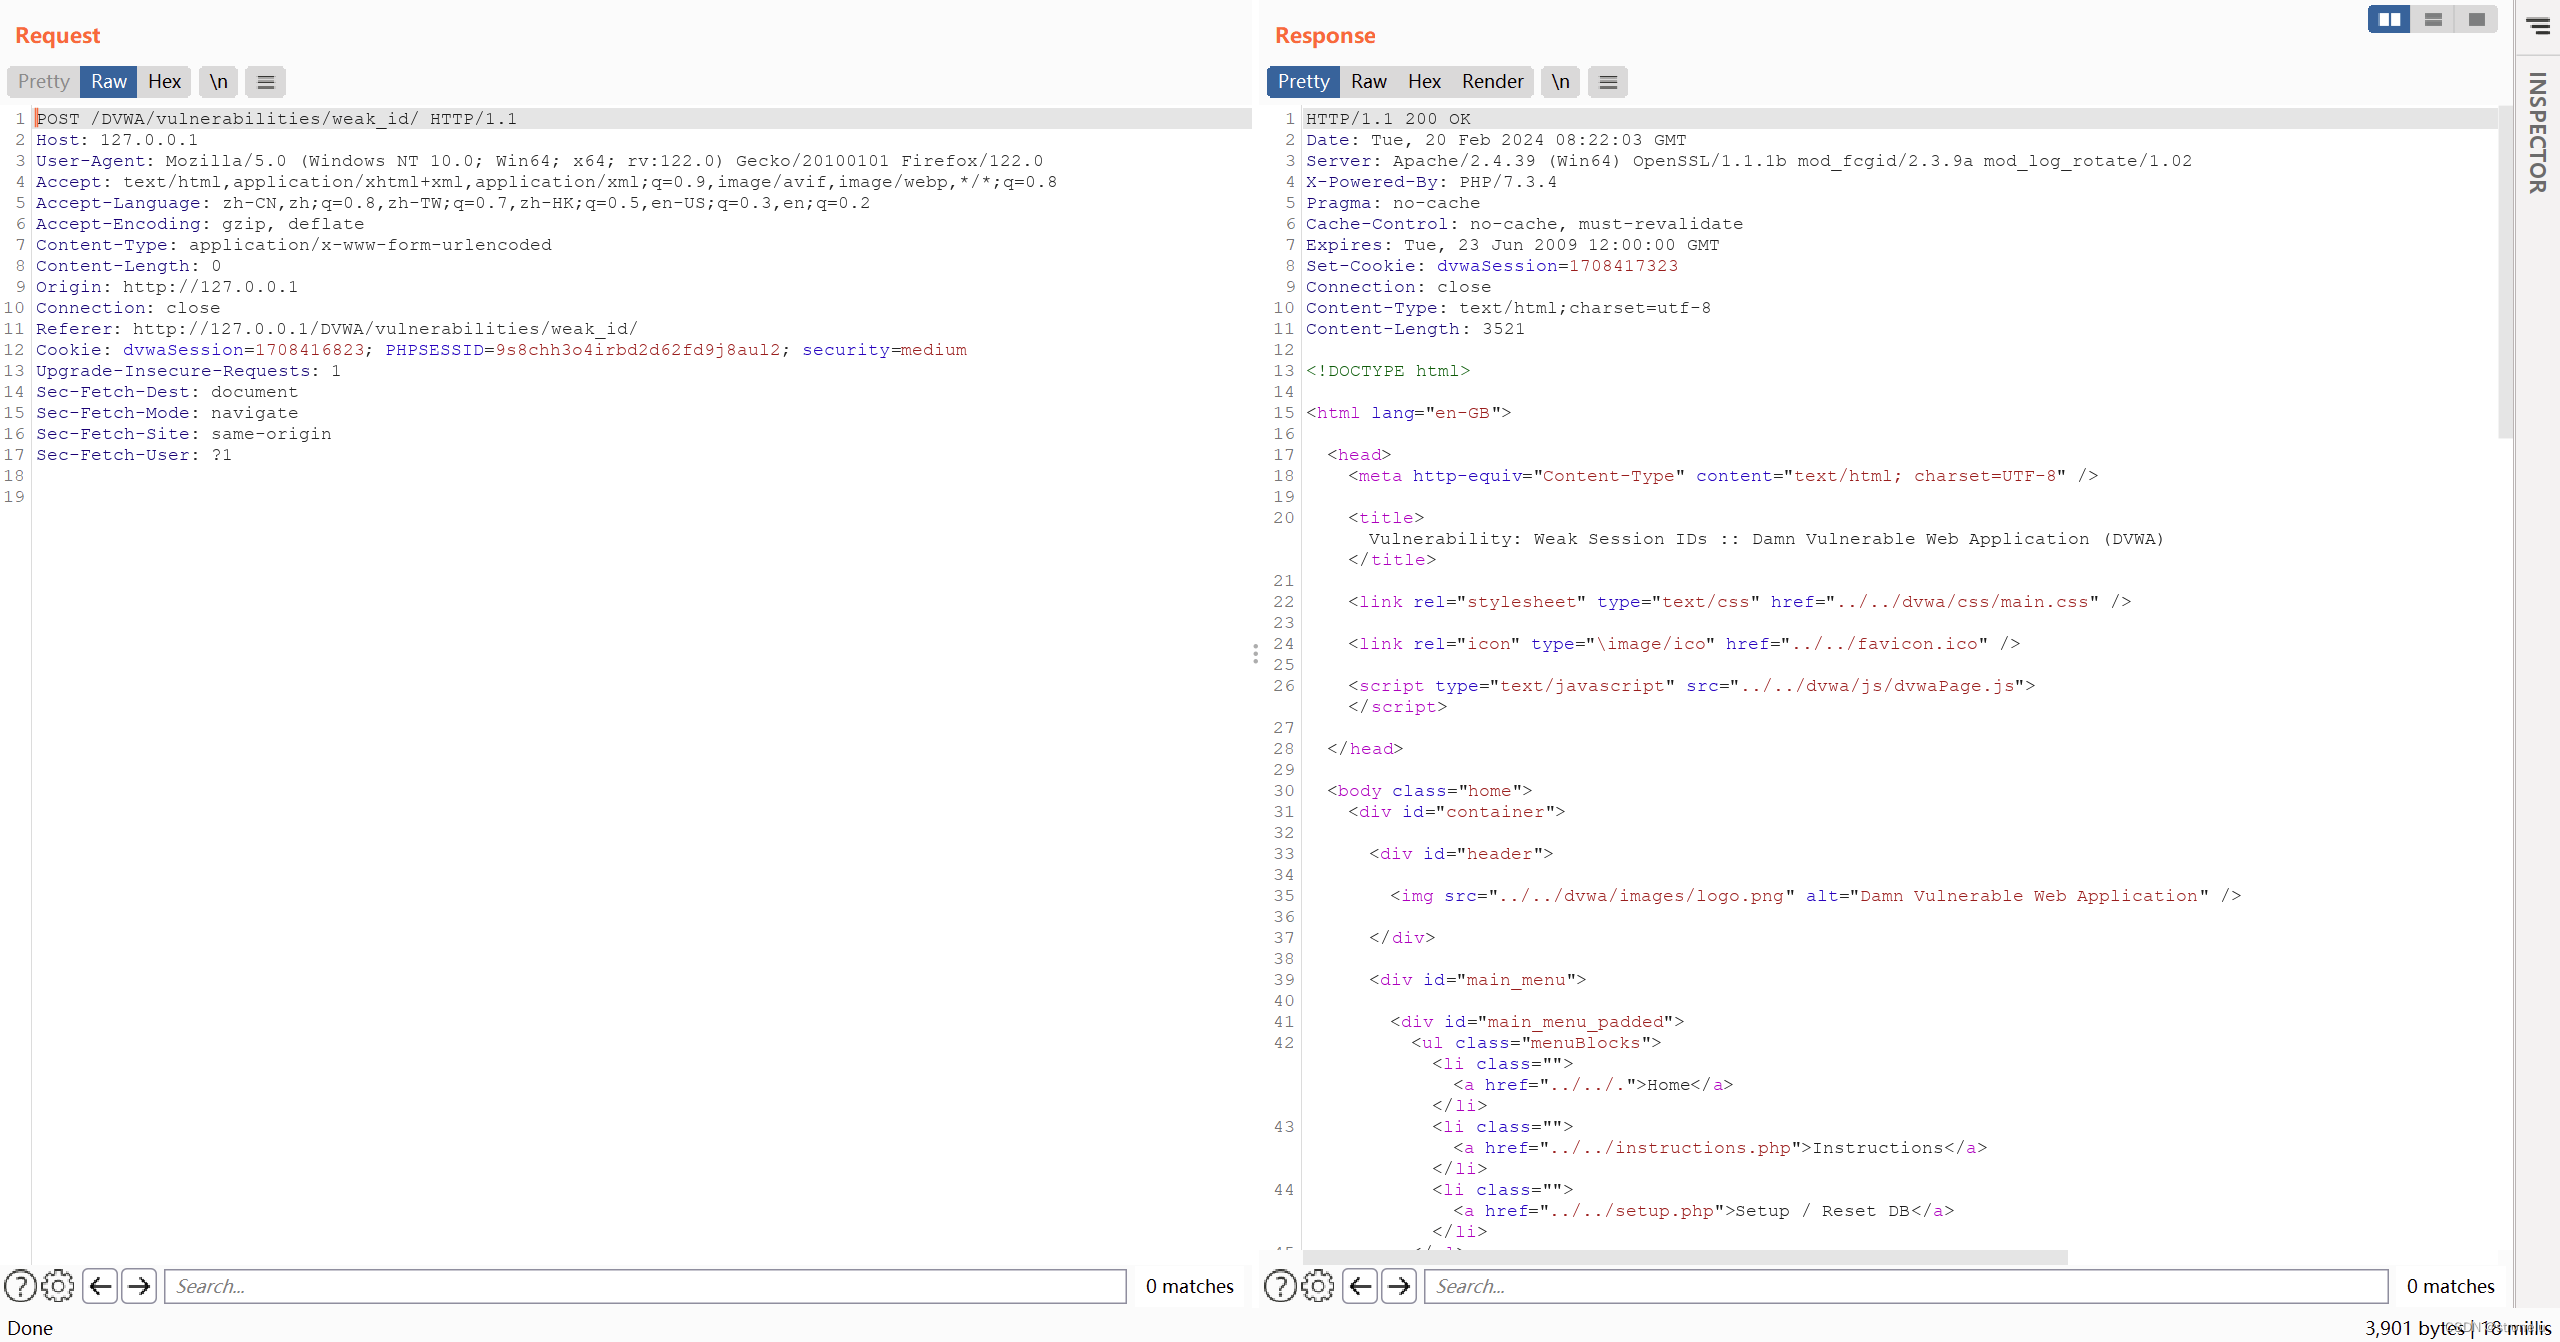Go to next response search match
This screenshot has height=1342, width=2560.
pyautogui.click(x=1399, y=1286)
